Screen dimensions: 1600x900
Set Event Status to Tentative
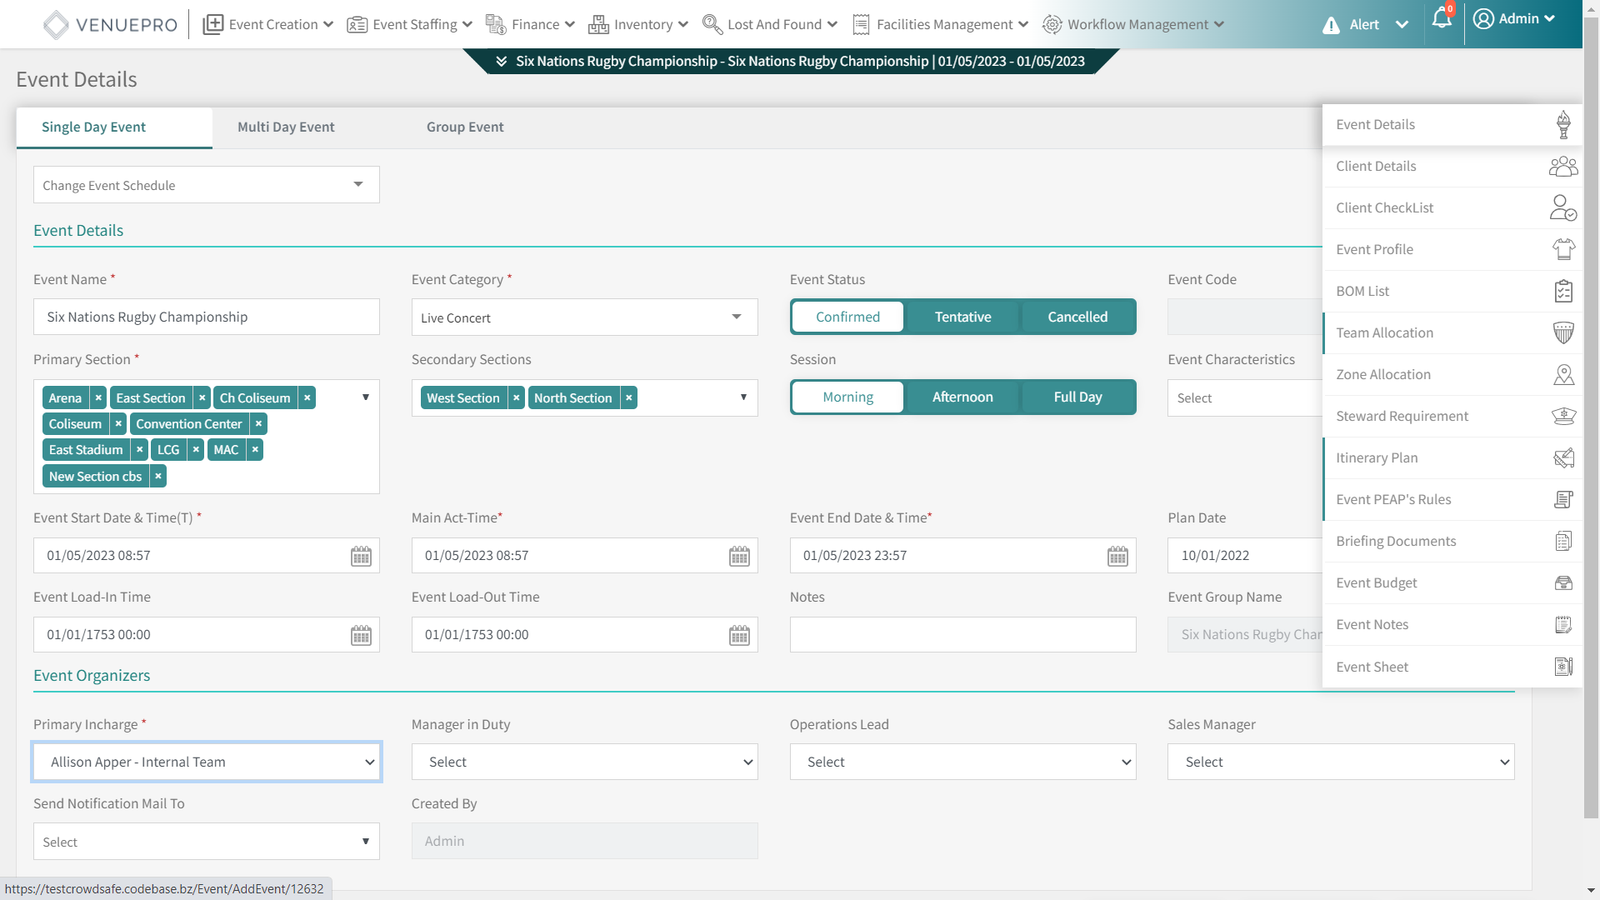(x=962, y=317)
